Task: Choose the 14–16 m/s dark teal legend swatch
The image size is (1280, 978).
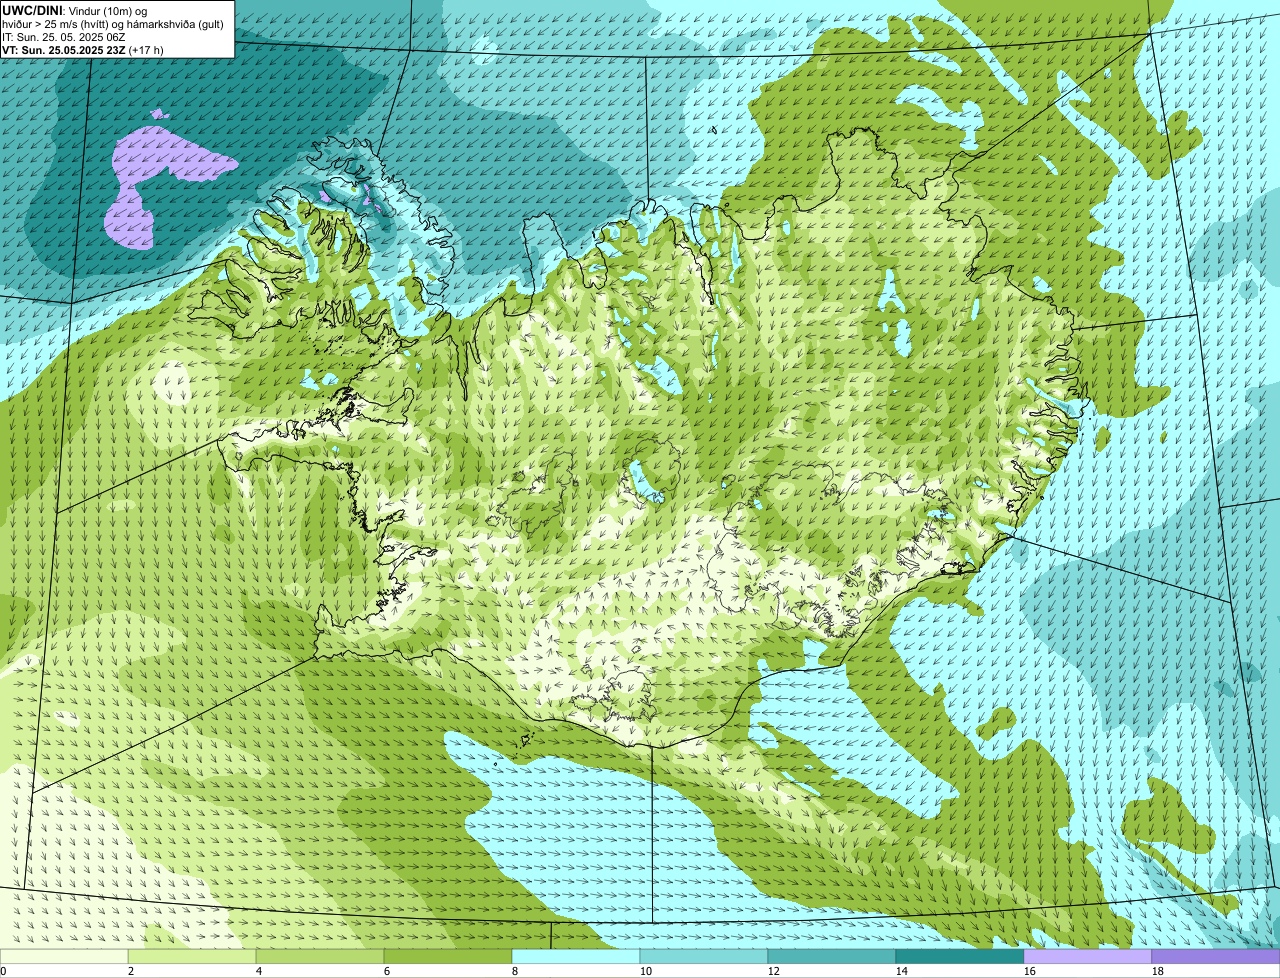Action: pyautogui.click(x=960, y=956)
